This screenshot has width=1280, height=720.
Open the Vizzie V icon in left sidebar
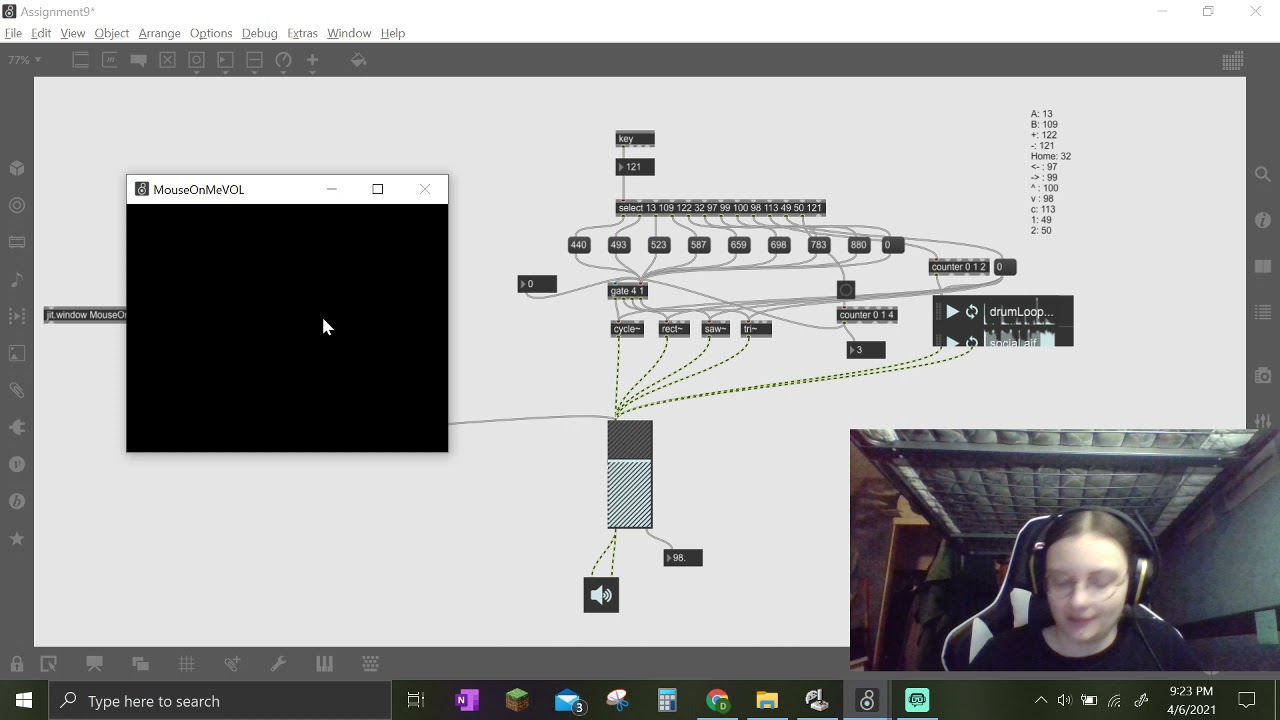tap(17, 464)
